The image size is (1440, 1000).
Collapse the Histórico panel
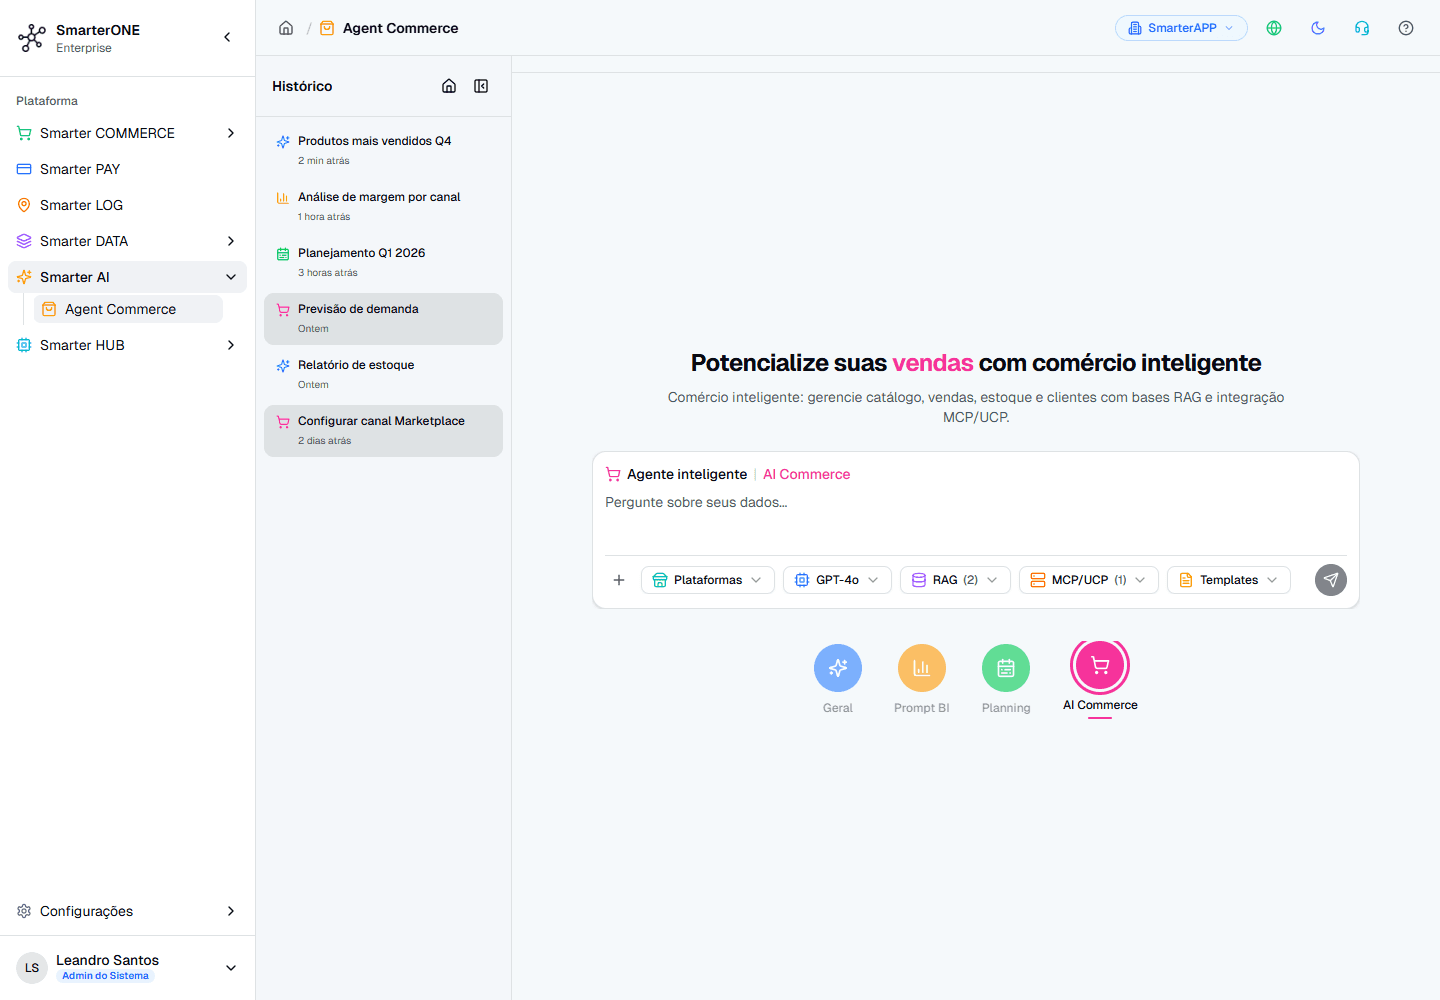click(481, 86)
